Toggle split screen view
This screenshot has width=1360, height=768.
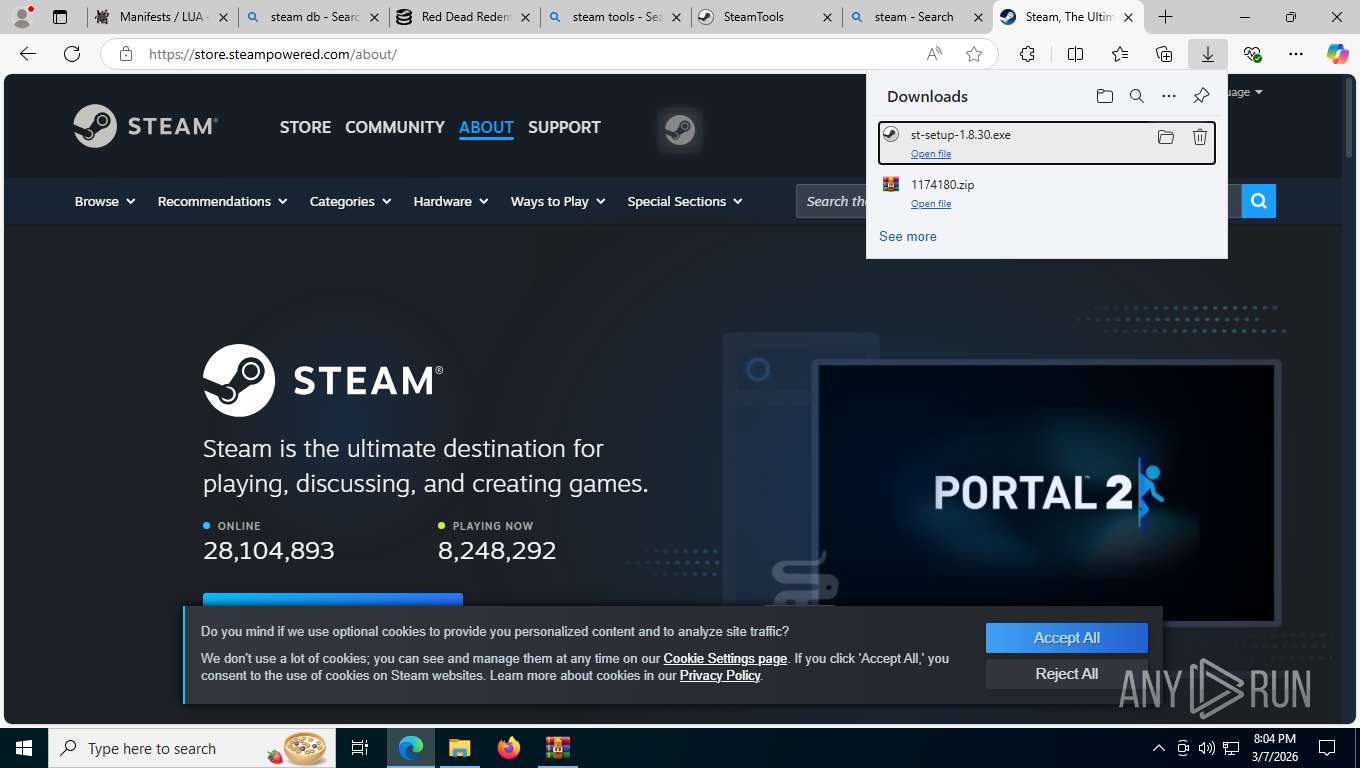(x=1075, y=54)
